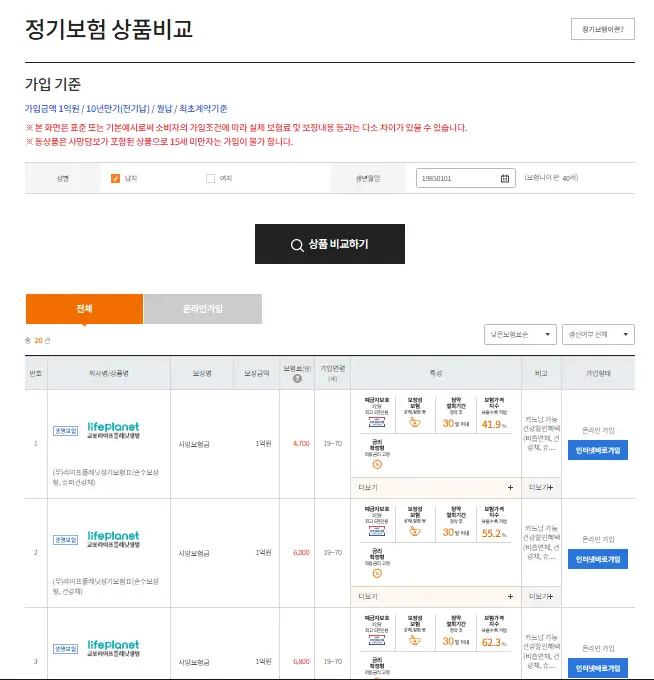Switch to the 온라인가입 tab

203,309
